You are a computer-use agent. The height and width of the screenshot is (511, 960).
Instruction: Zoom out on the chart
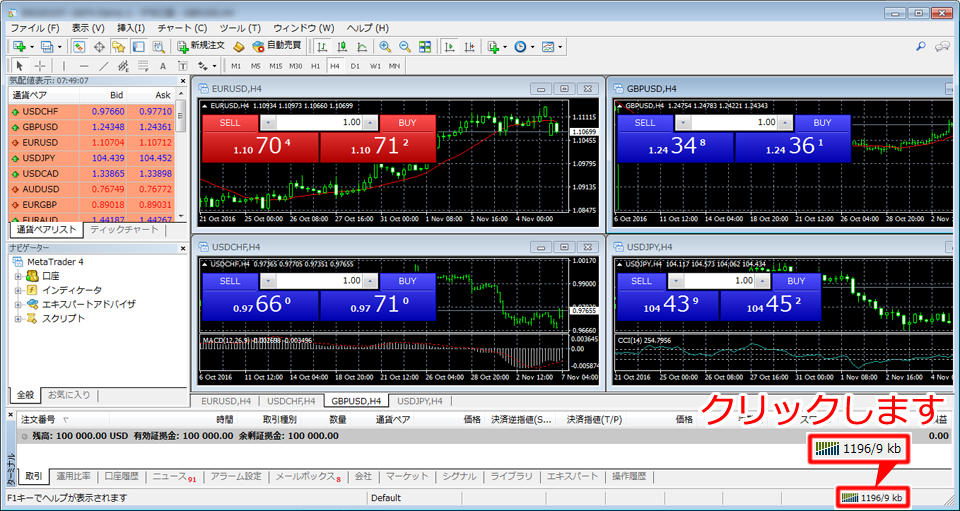405,46
